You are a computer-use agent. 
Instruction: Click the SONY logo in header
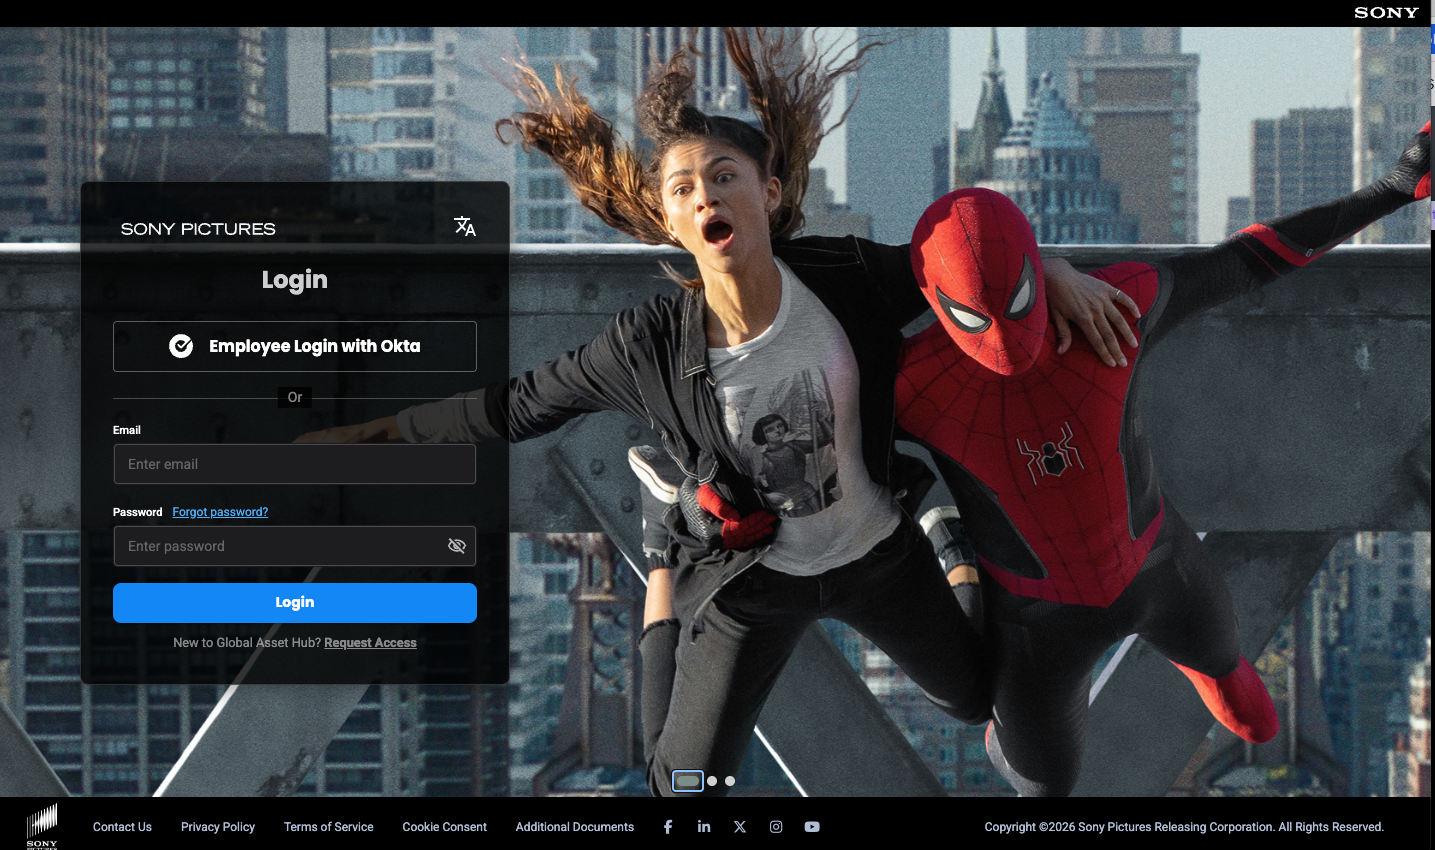coord(1386,13)
